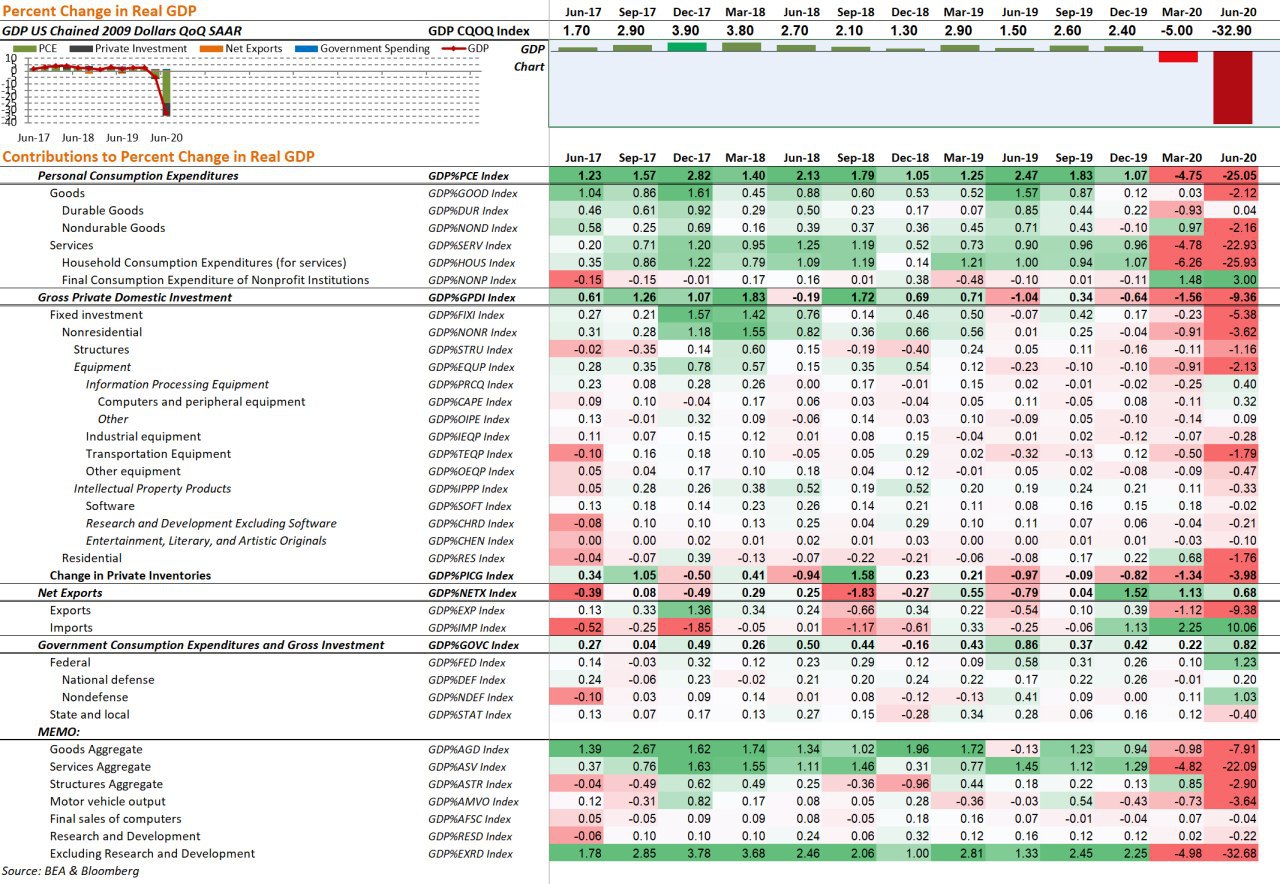Select the 1.52 Net Exports Dec-19 cell
The height and width of the screenshot is (884, 1280).
point(1124,593)
